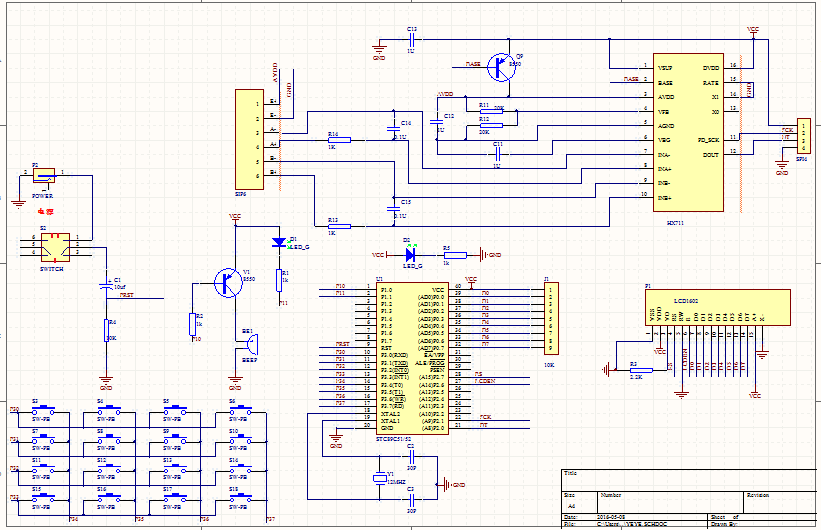Select the V1 transistor near the buzzer
Image resolution: width=821 pixels, height=530 pixels.
tap(229, 283)
